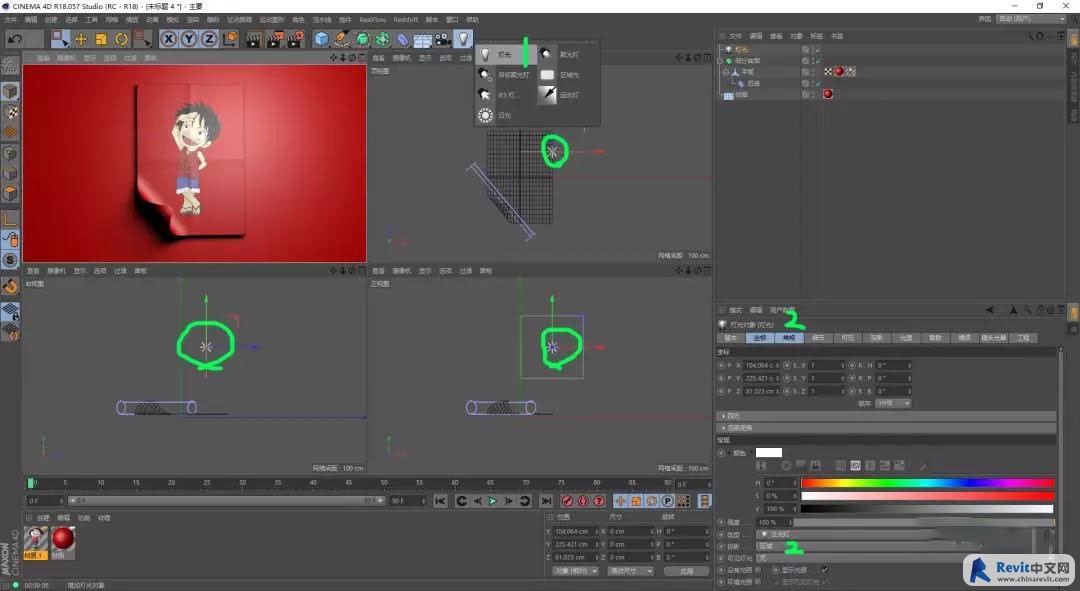1080x591 pixels.
Task: Collapse the plane object tree node
Action: click(x=726, y=72)
